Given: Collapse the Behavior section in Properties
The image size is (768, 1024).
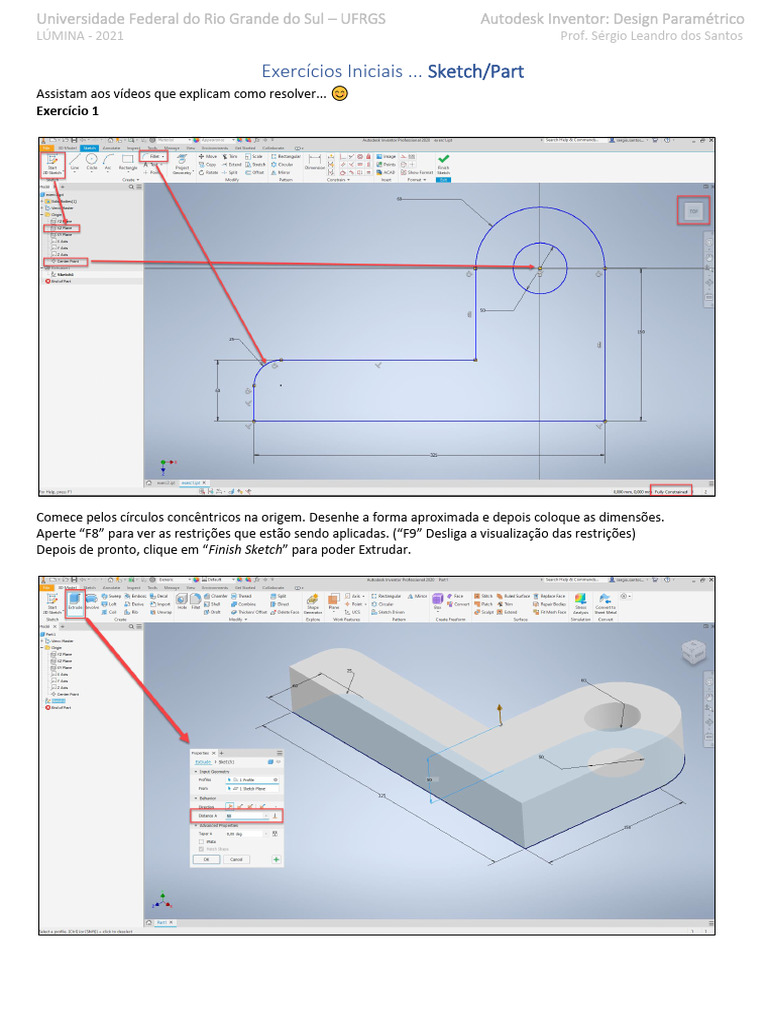Looking at the screenshot, I should (196, 798).
